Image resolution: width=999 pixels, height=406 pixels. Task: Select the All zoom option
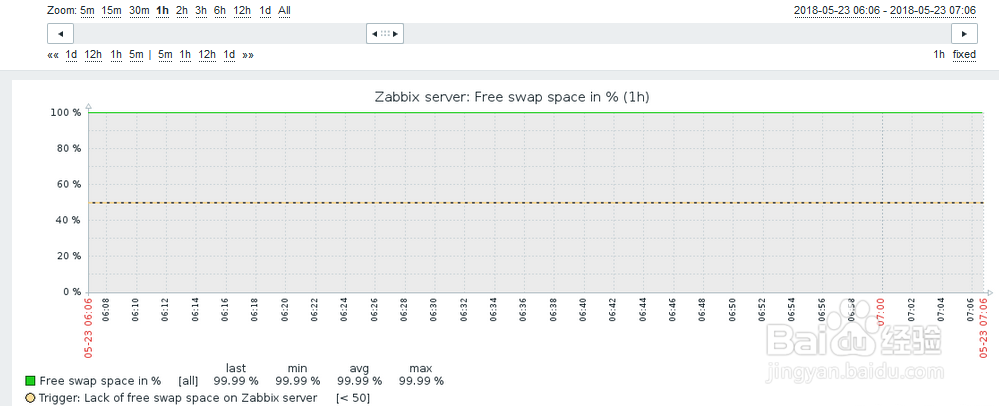[x=285, y=10]
